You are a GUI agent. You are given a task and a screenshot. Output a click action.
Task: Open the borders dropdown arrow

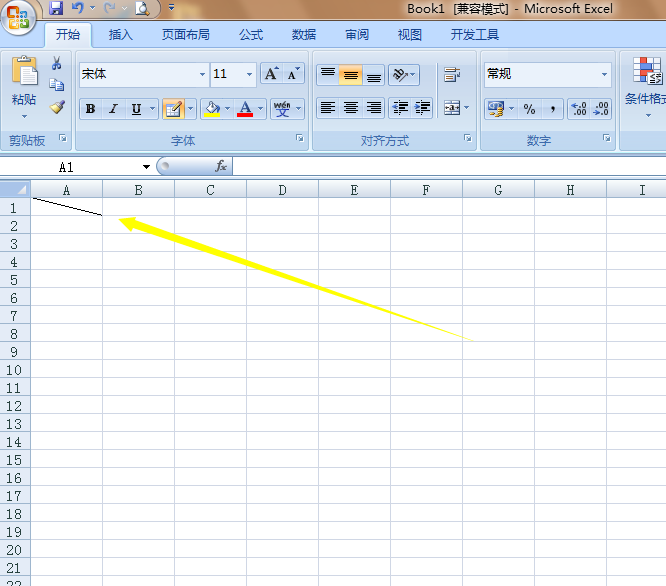pyautogui.click(x=190, y=109)
